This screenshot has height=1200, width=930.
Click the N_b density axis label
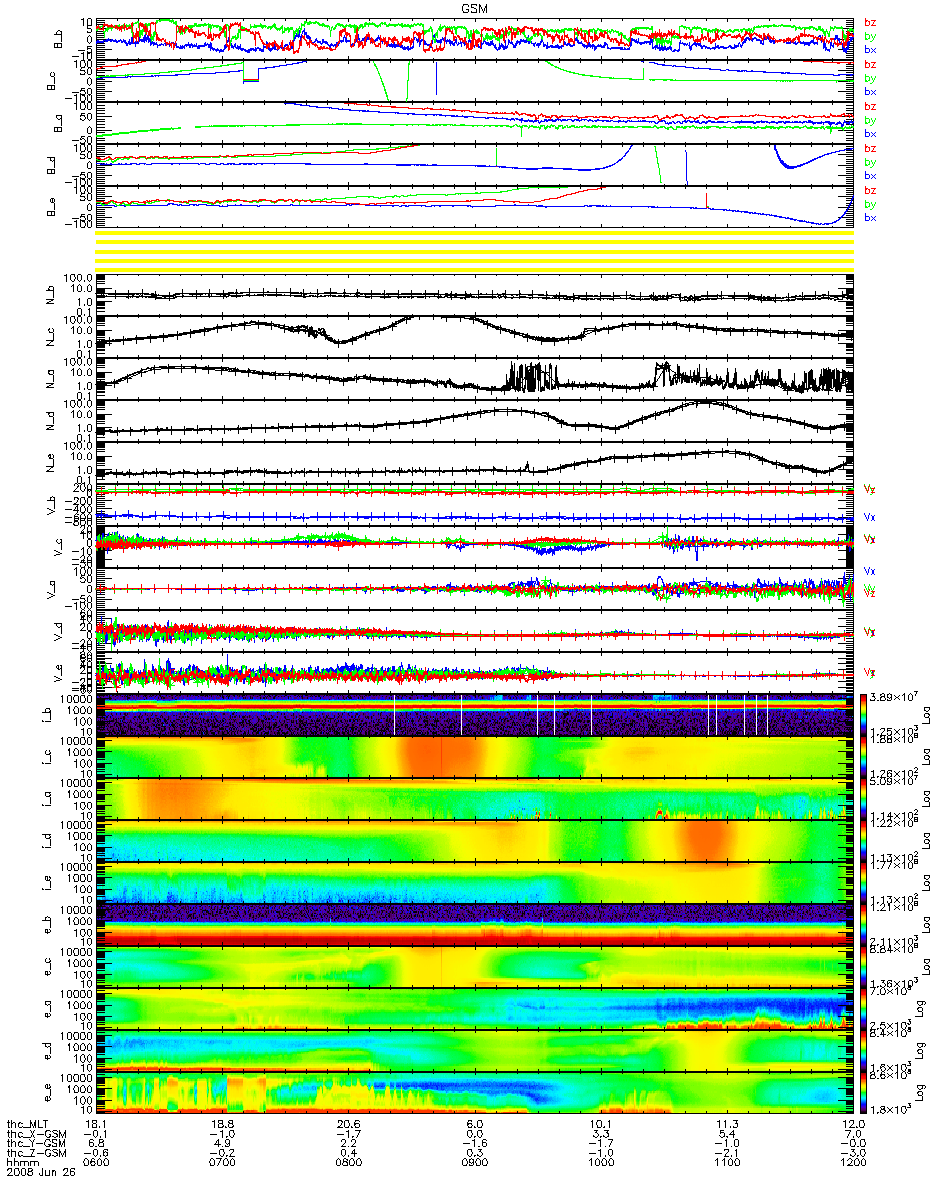click(x=50, y=294)
